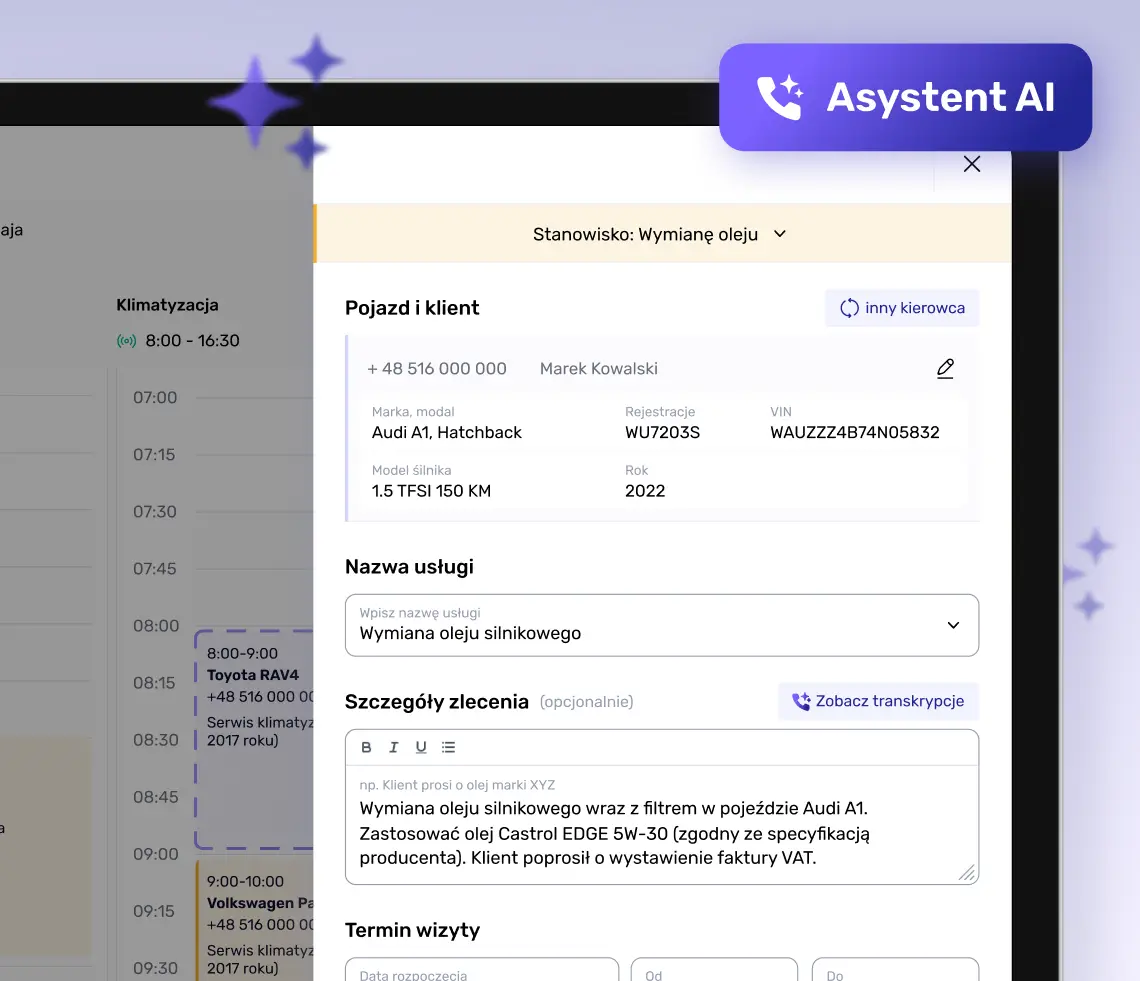Screen dimensions: 1140x981
Task: Click the phone sparkle icon in Asystent AI
Action: (x=780, y=97)
